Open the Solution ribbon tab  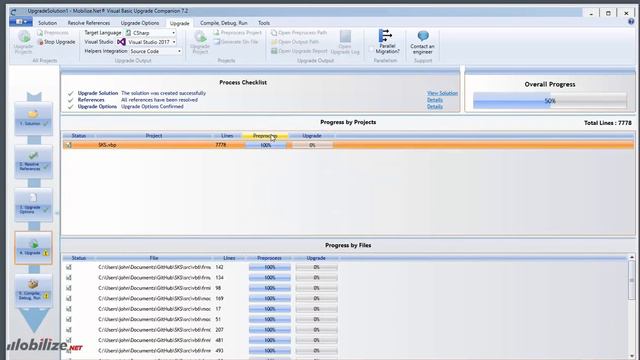48,23
